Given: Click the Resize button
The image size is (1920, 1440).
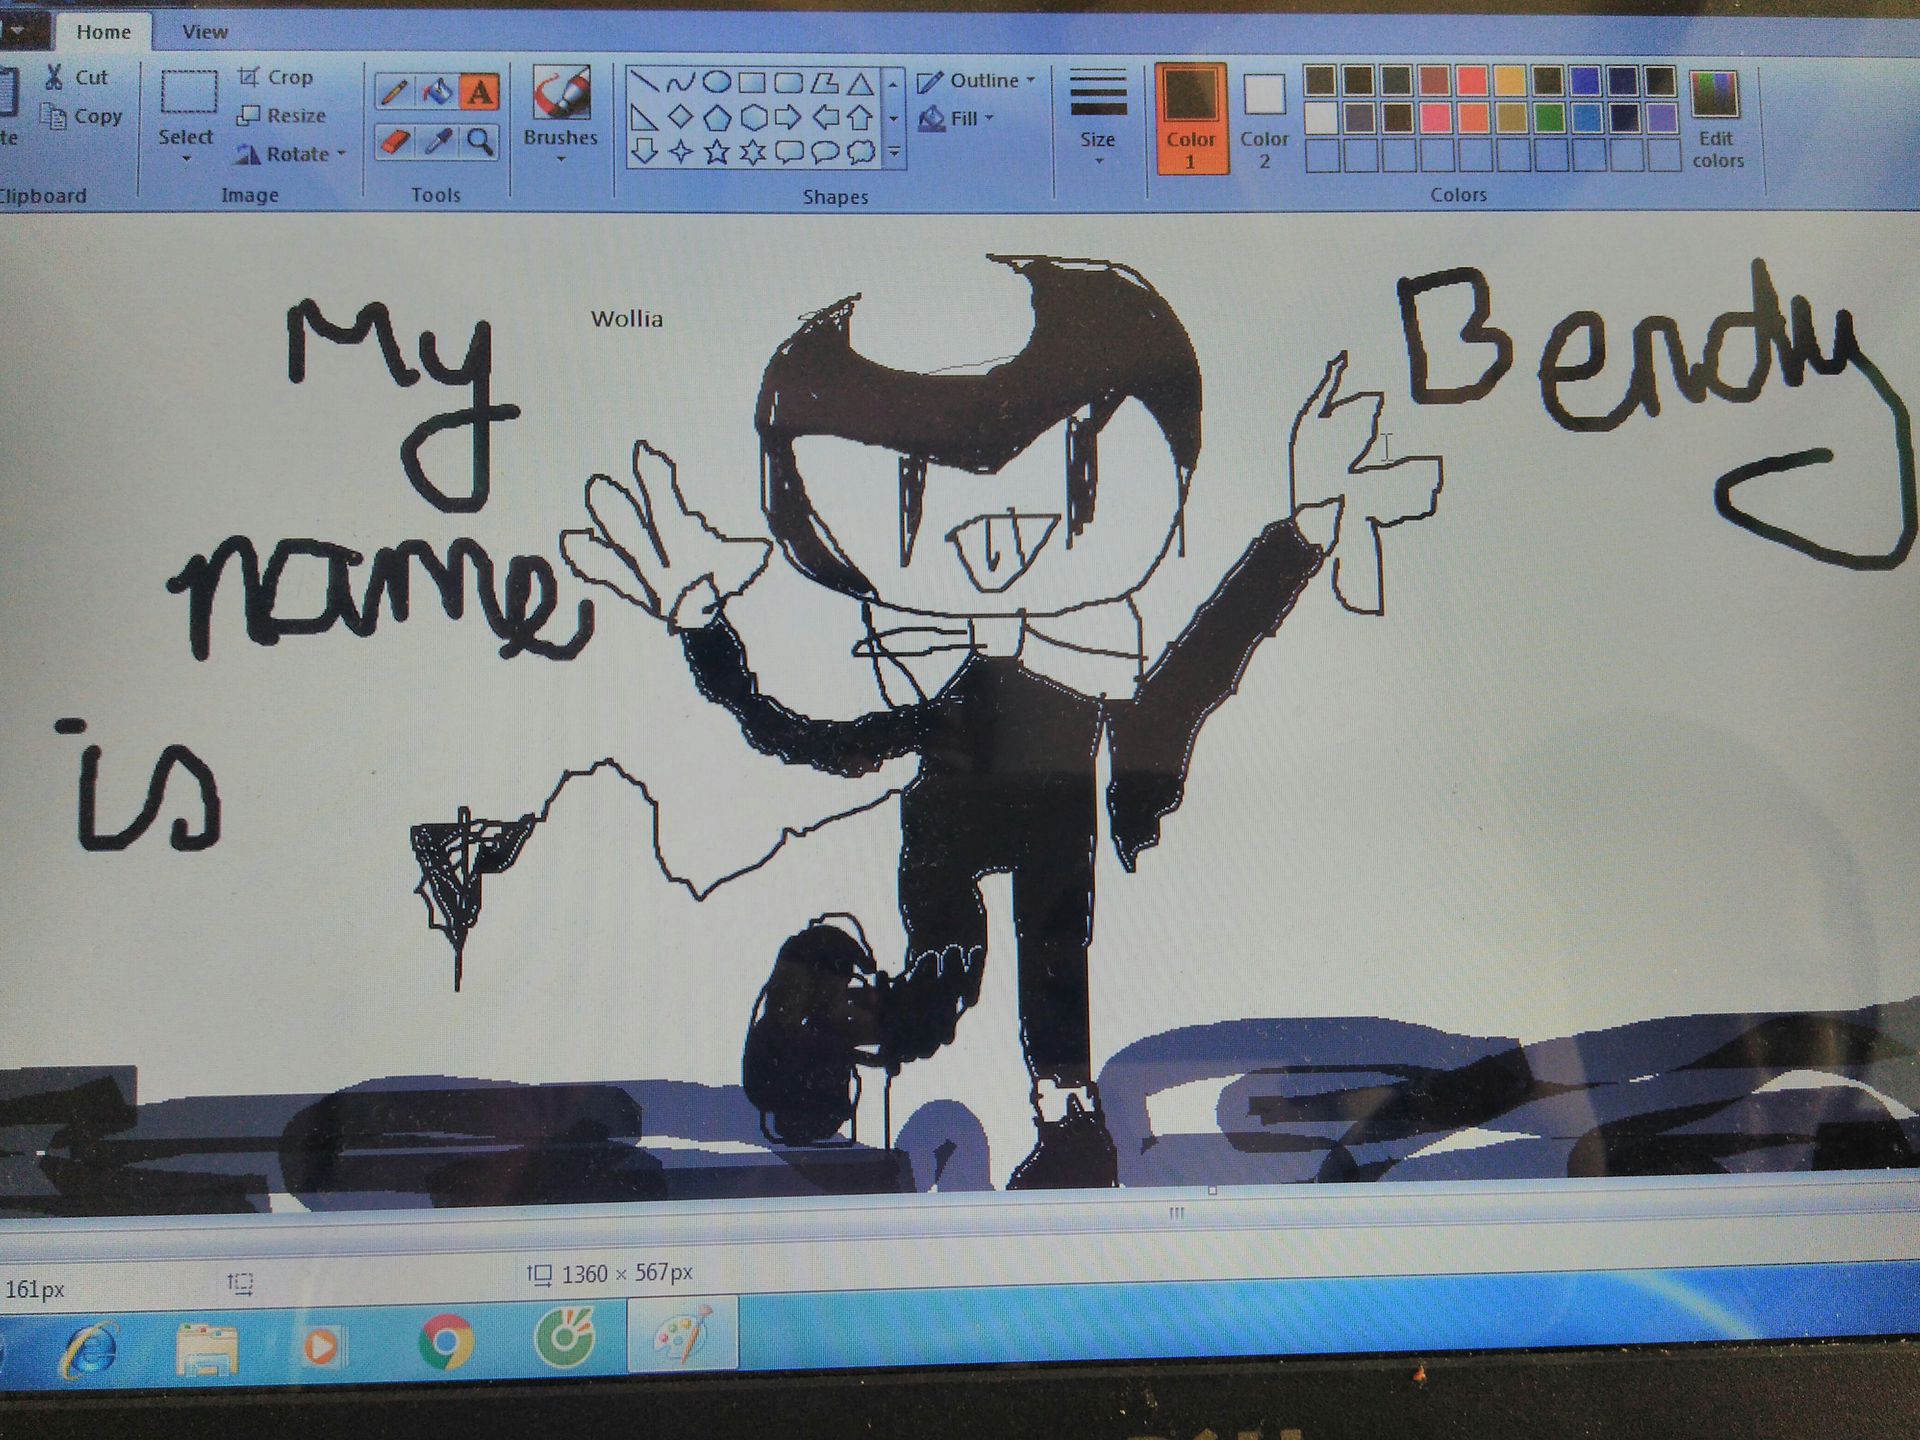Looking at the screenshot, I should tap(282, 116).
